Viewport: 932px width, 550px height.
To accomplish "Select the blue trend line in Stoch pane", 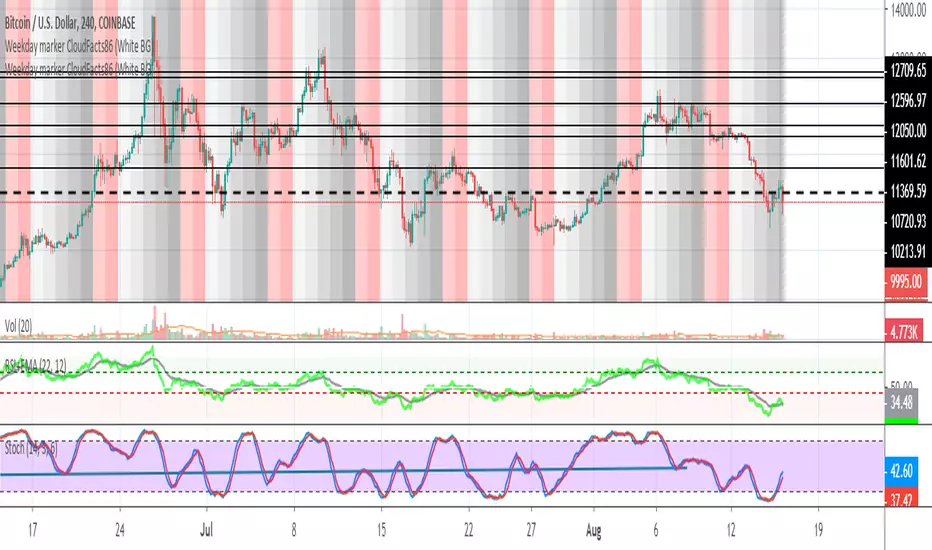I will pyautogui.click(x=343, y=471).
